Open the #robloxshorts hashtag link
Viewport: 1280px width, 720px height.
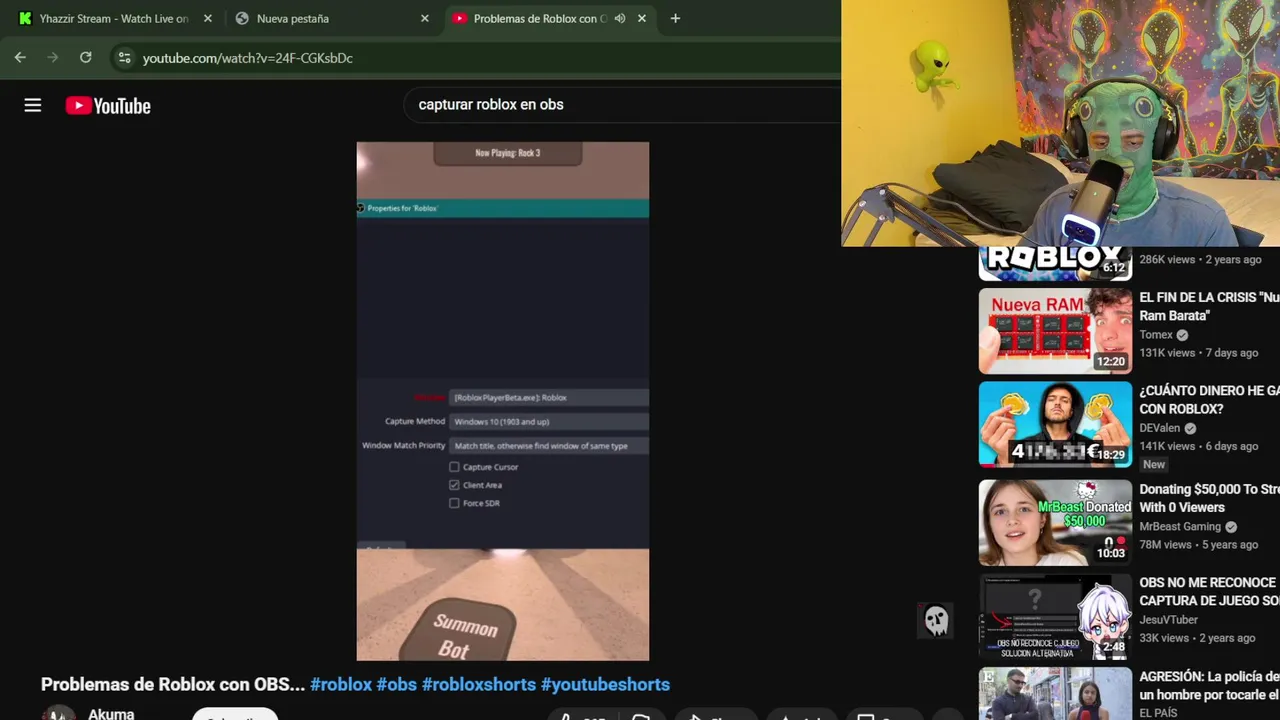(x=479, y=685)
